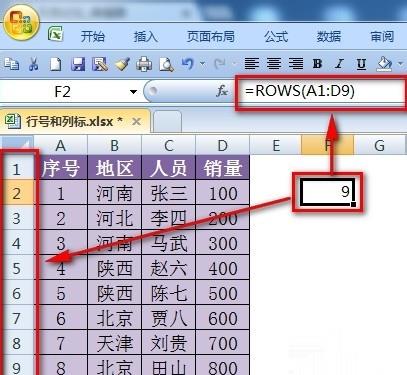Click the Undo arrow
The image size is (407, 375).
click(x=188, y=63)
